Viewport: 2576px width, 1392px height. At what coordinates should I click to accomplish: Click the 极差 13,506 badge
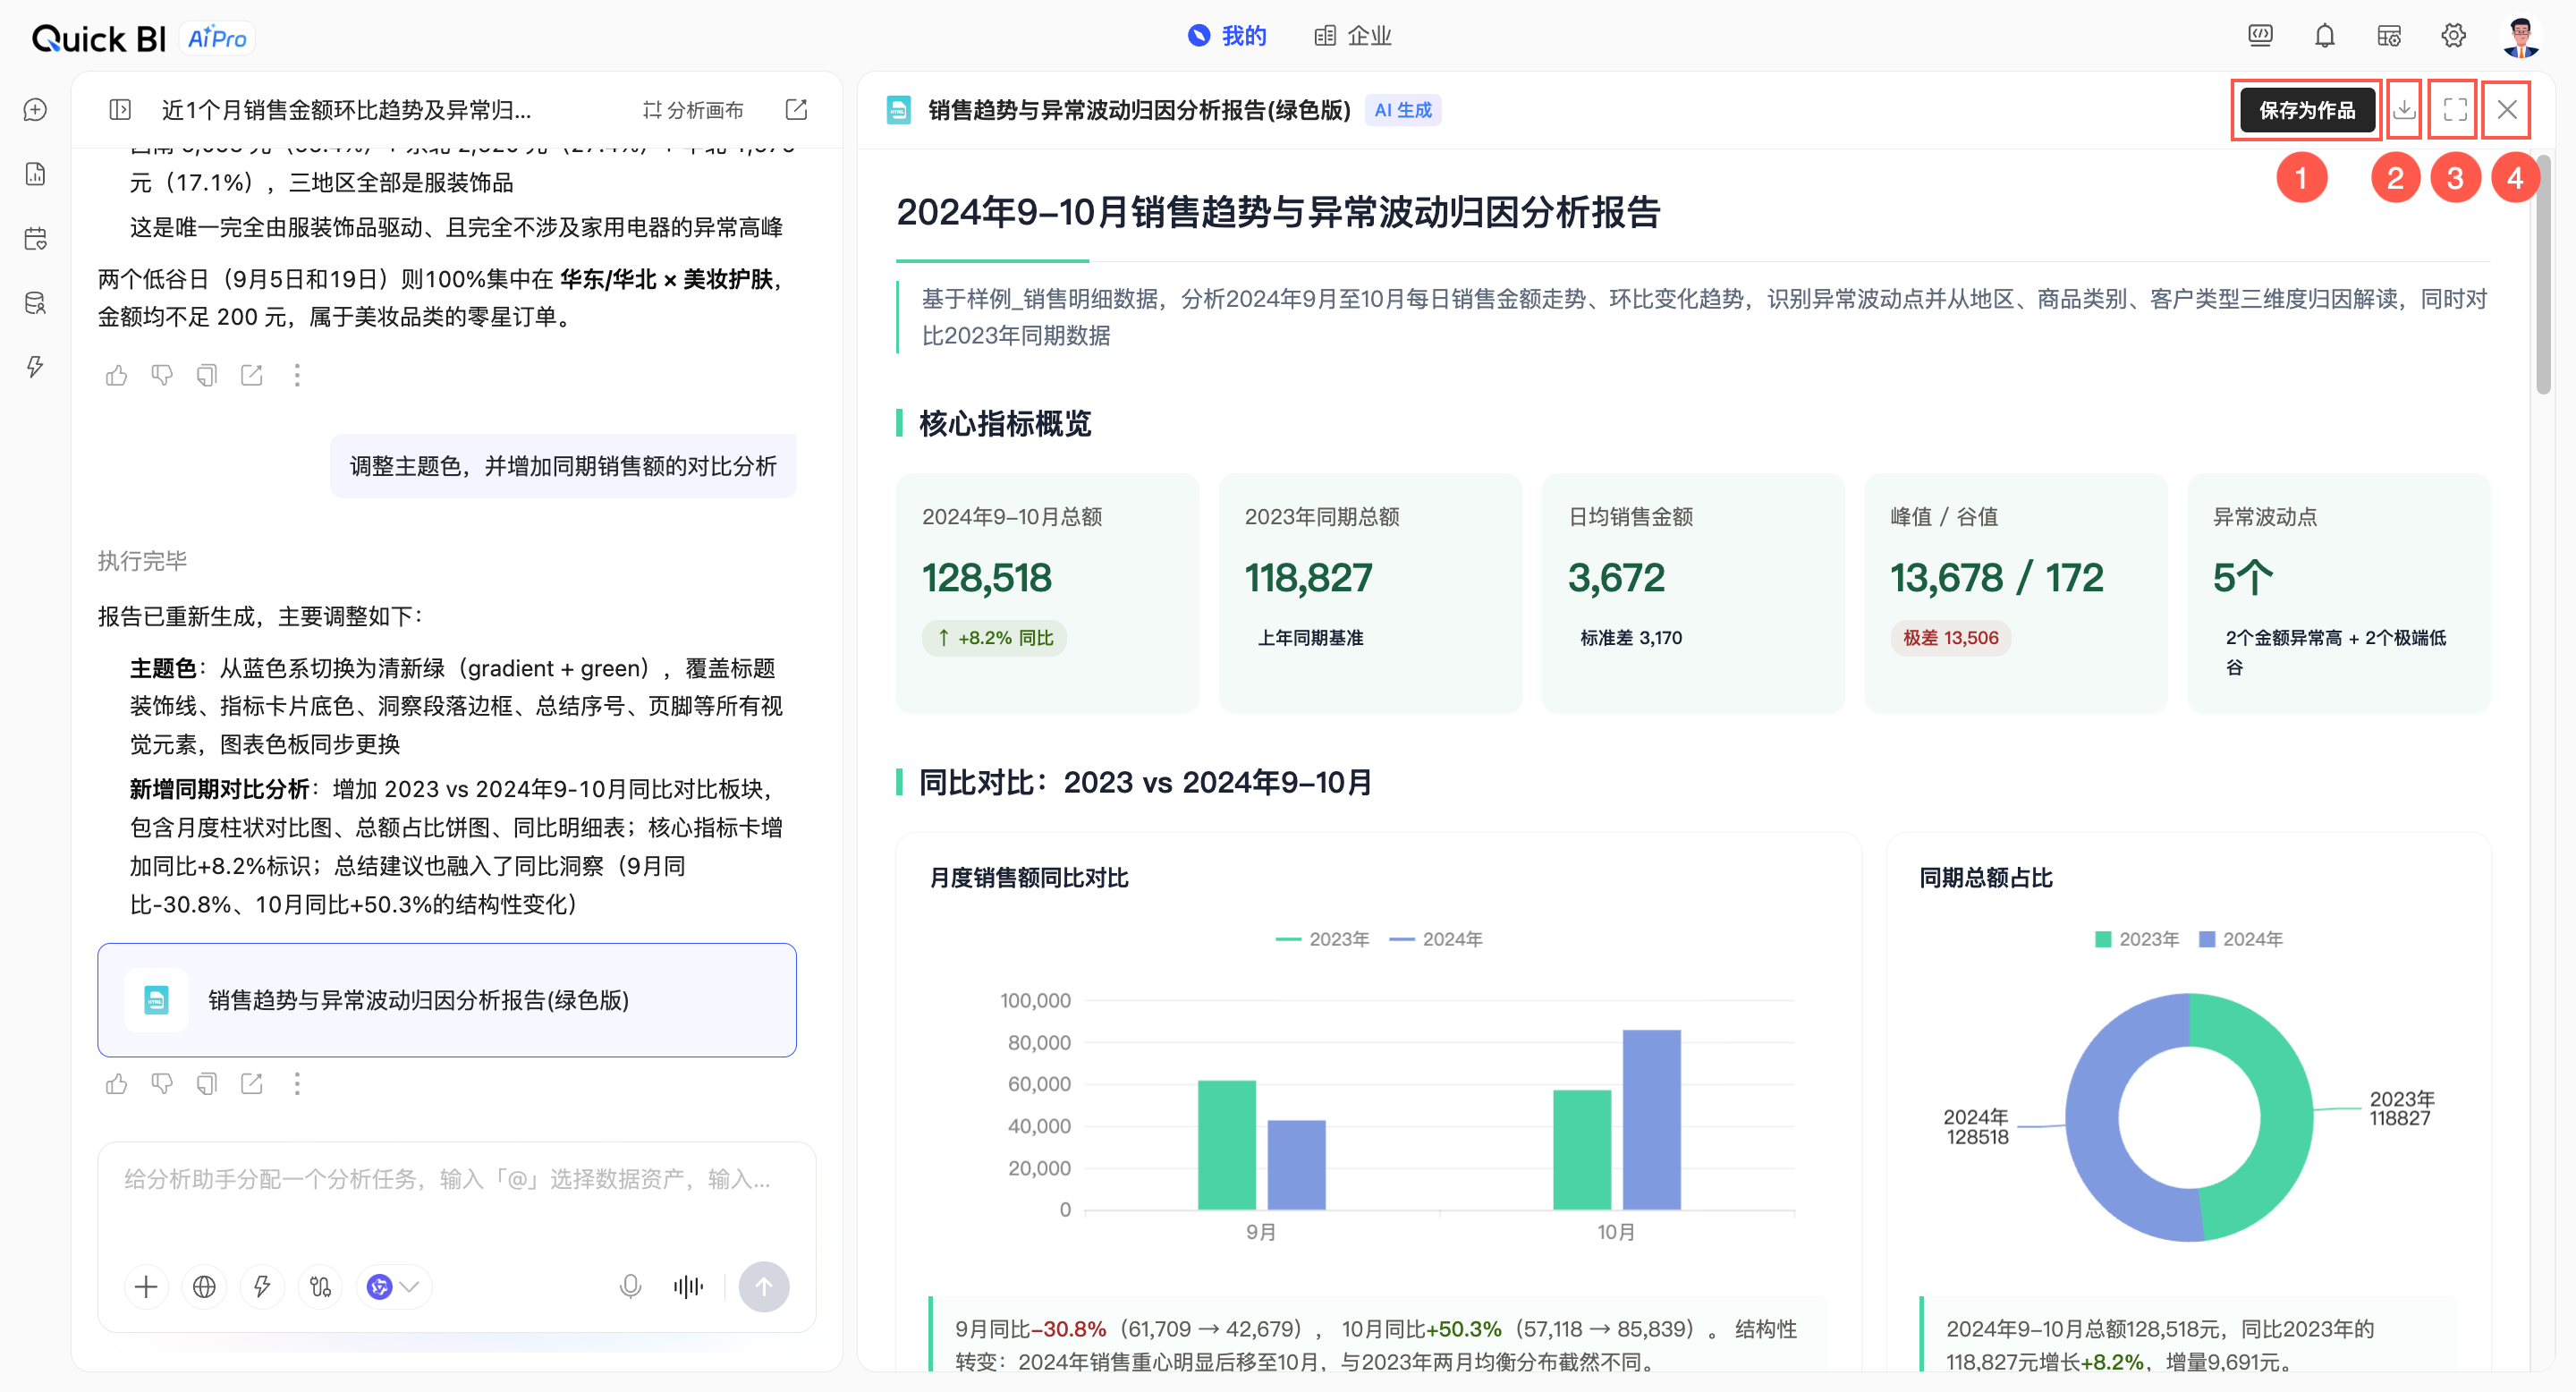pyautogui.click(x=1950, y=638)
